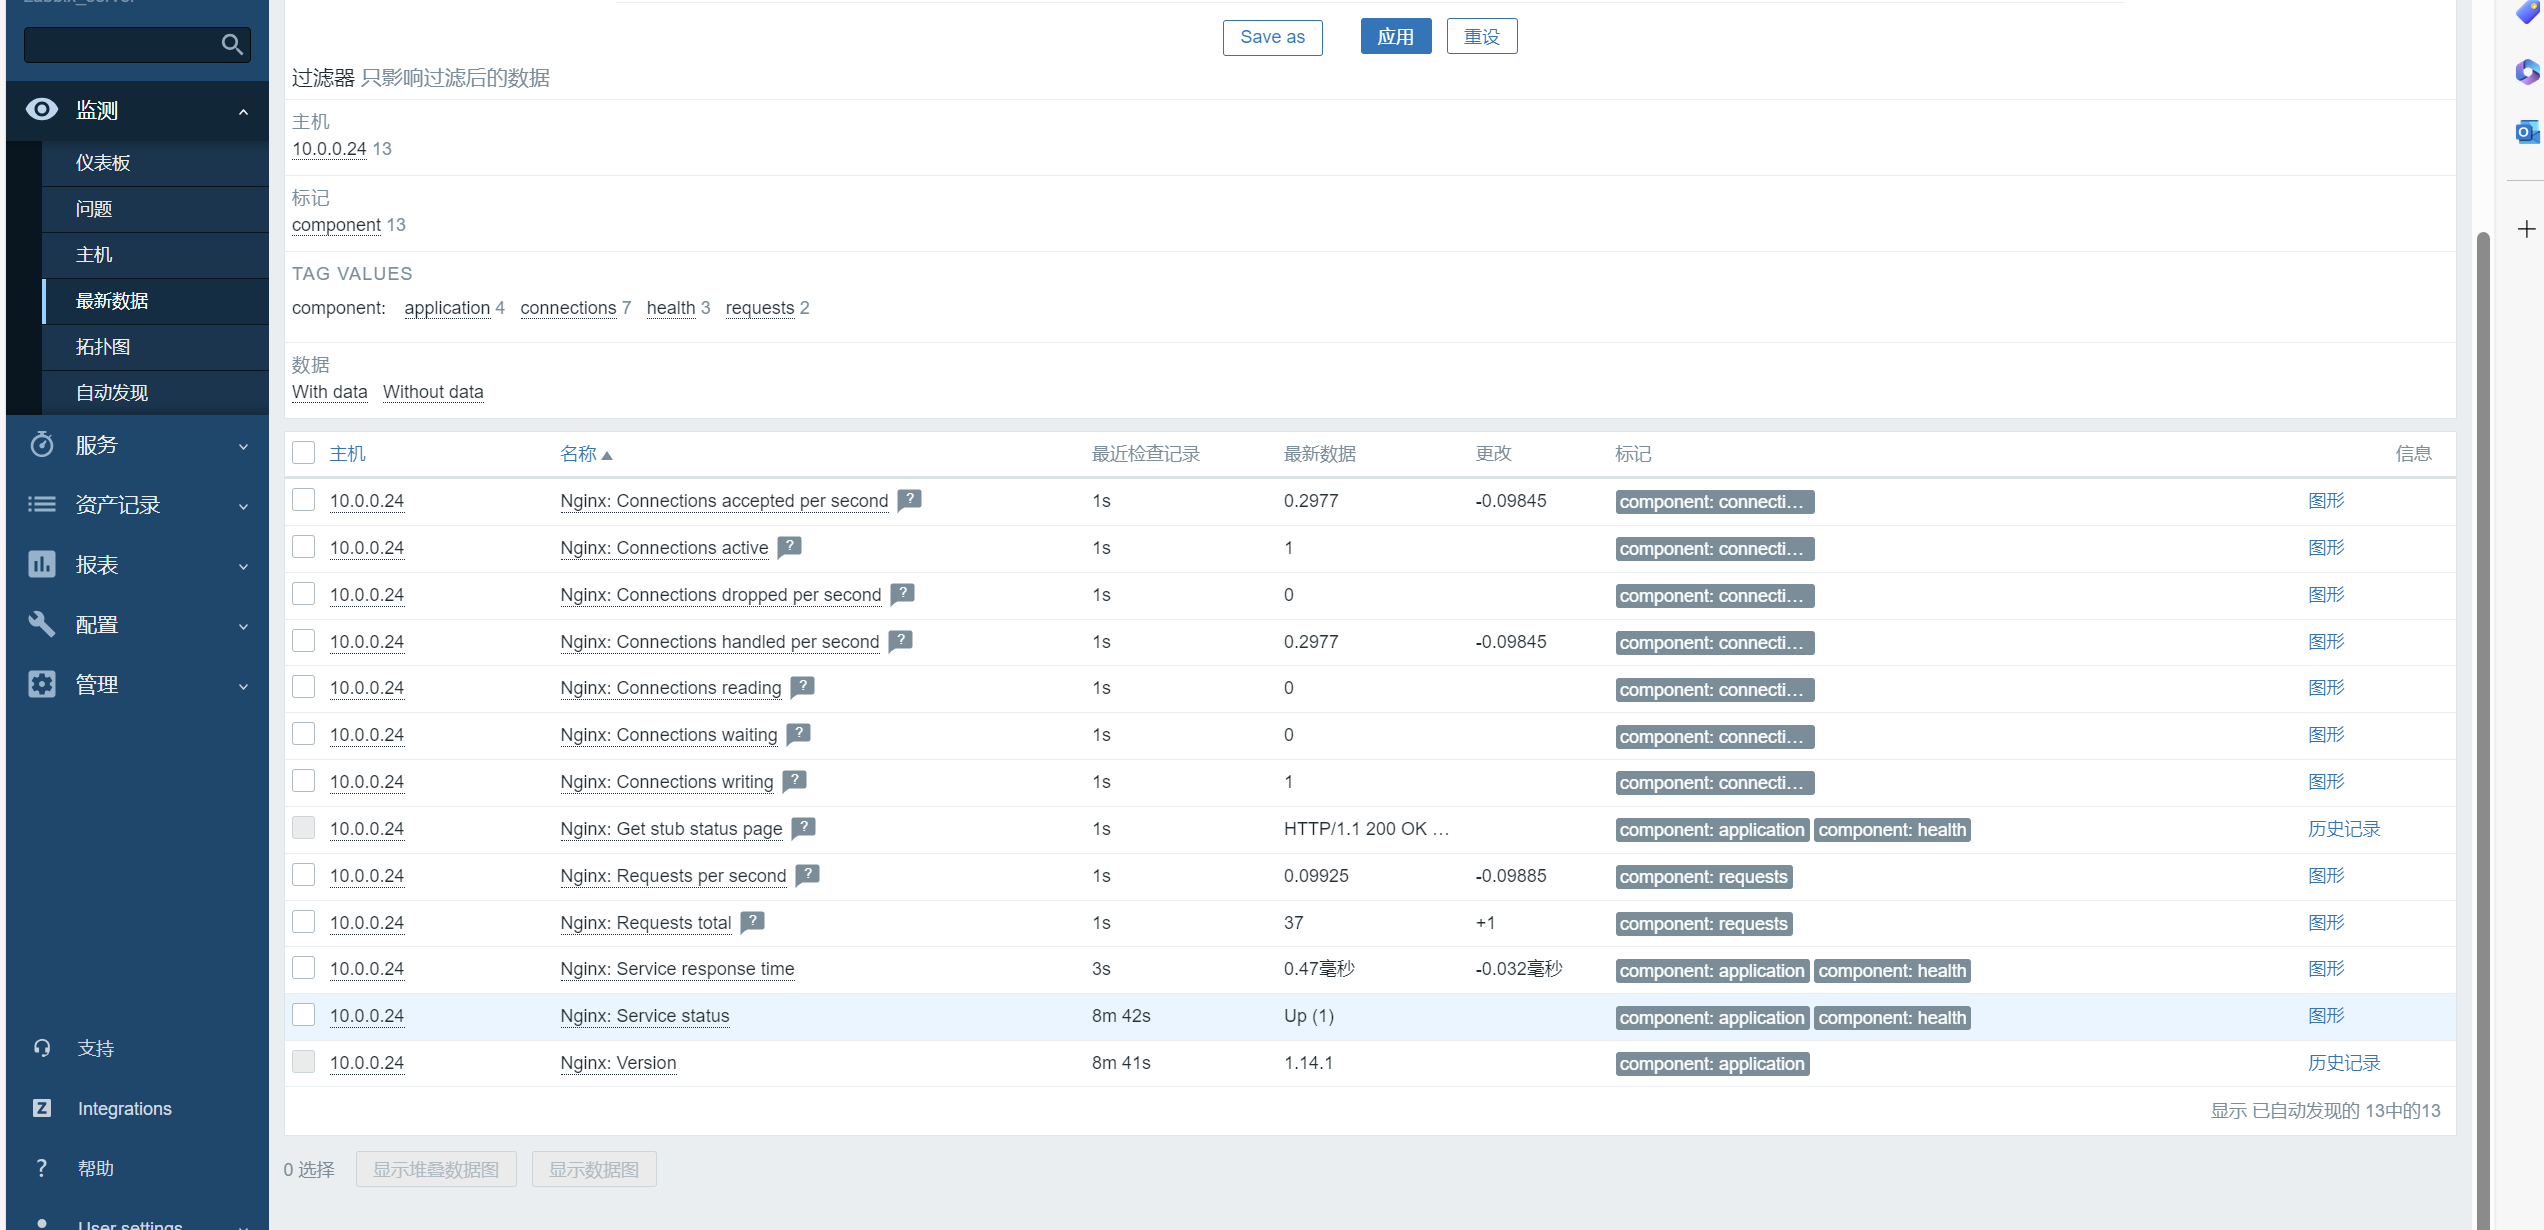Go to 仪表板 in the sidebar
2544x1230 pixels.
[x=103, y=163]
